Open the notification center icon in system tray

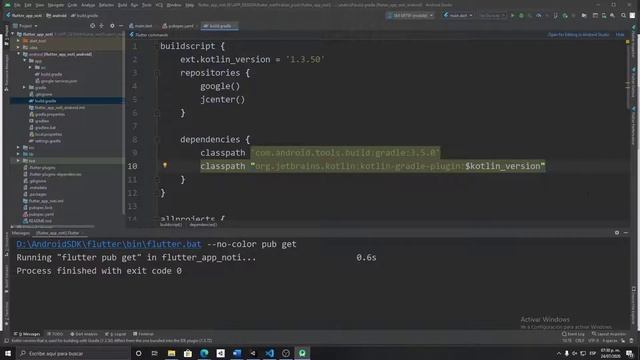630,353
